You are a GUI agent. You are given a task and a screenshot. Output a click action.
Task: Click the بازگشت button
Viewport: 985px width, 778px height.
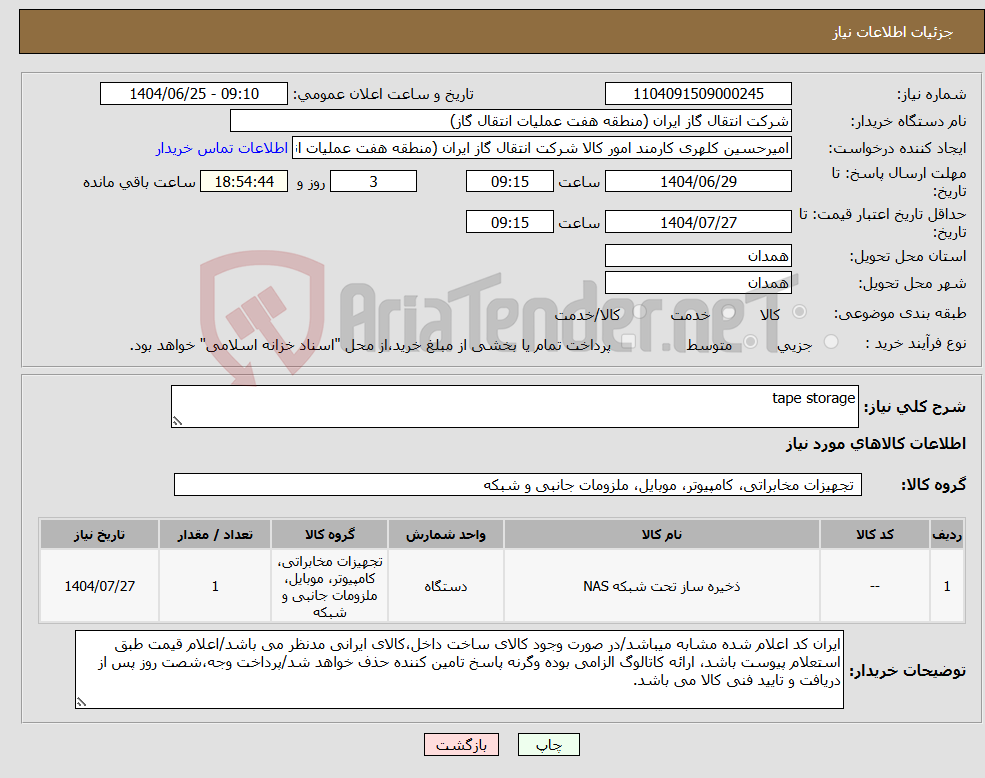tap(460, 744)
